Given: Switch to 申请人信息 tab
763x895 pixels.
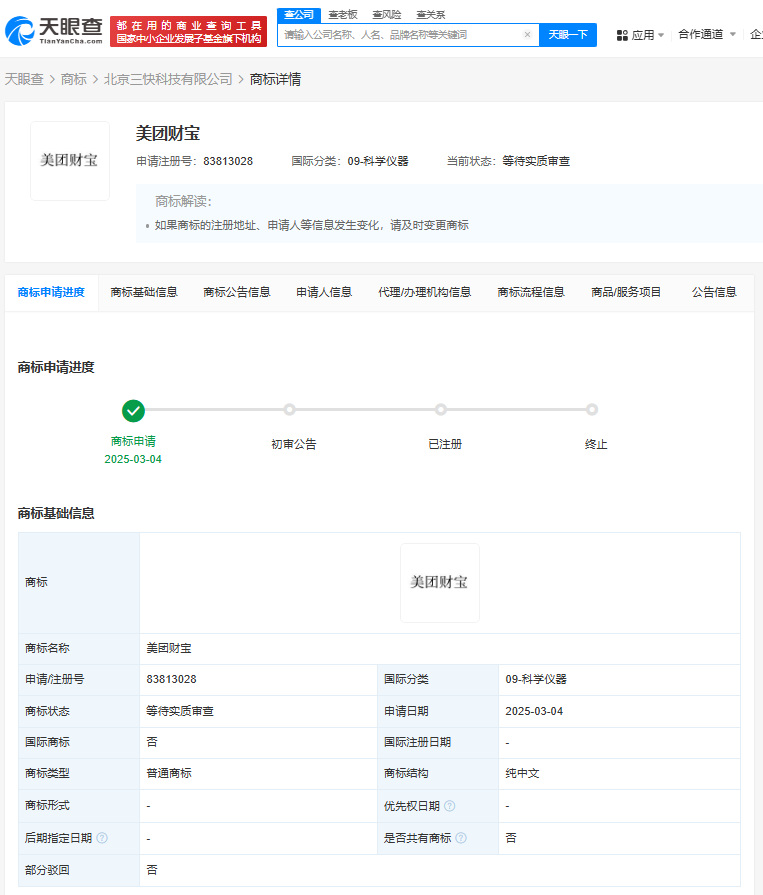Looking at the screenshot, I should [x=324, y=292].
